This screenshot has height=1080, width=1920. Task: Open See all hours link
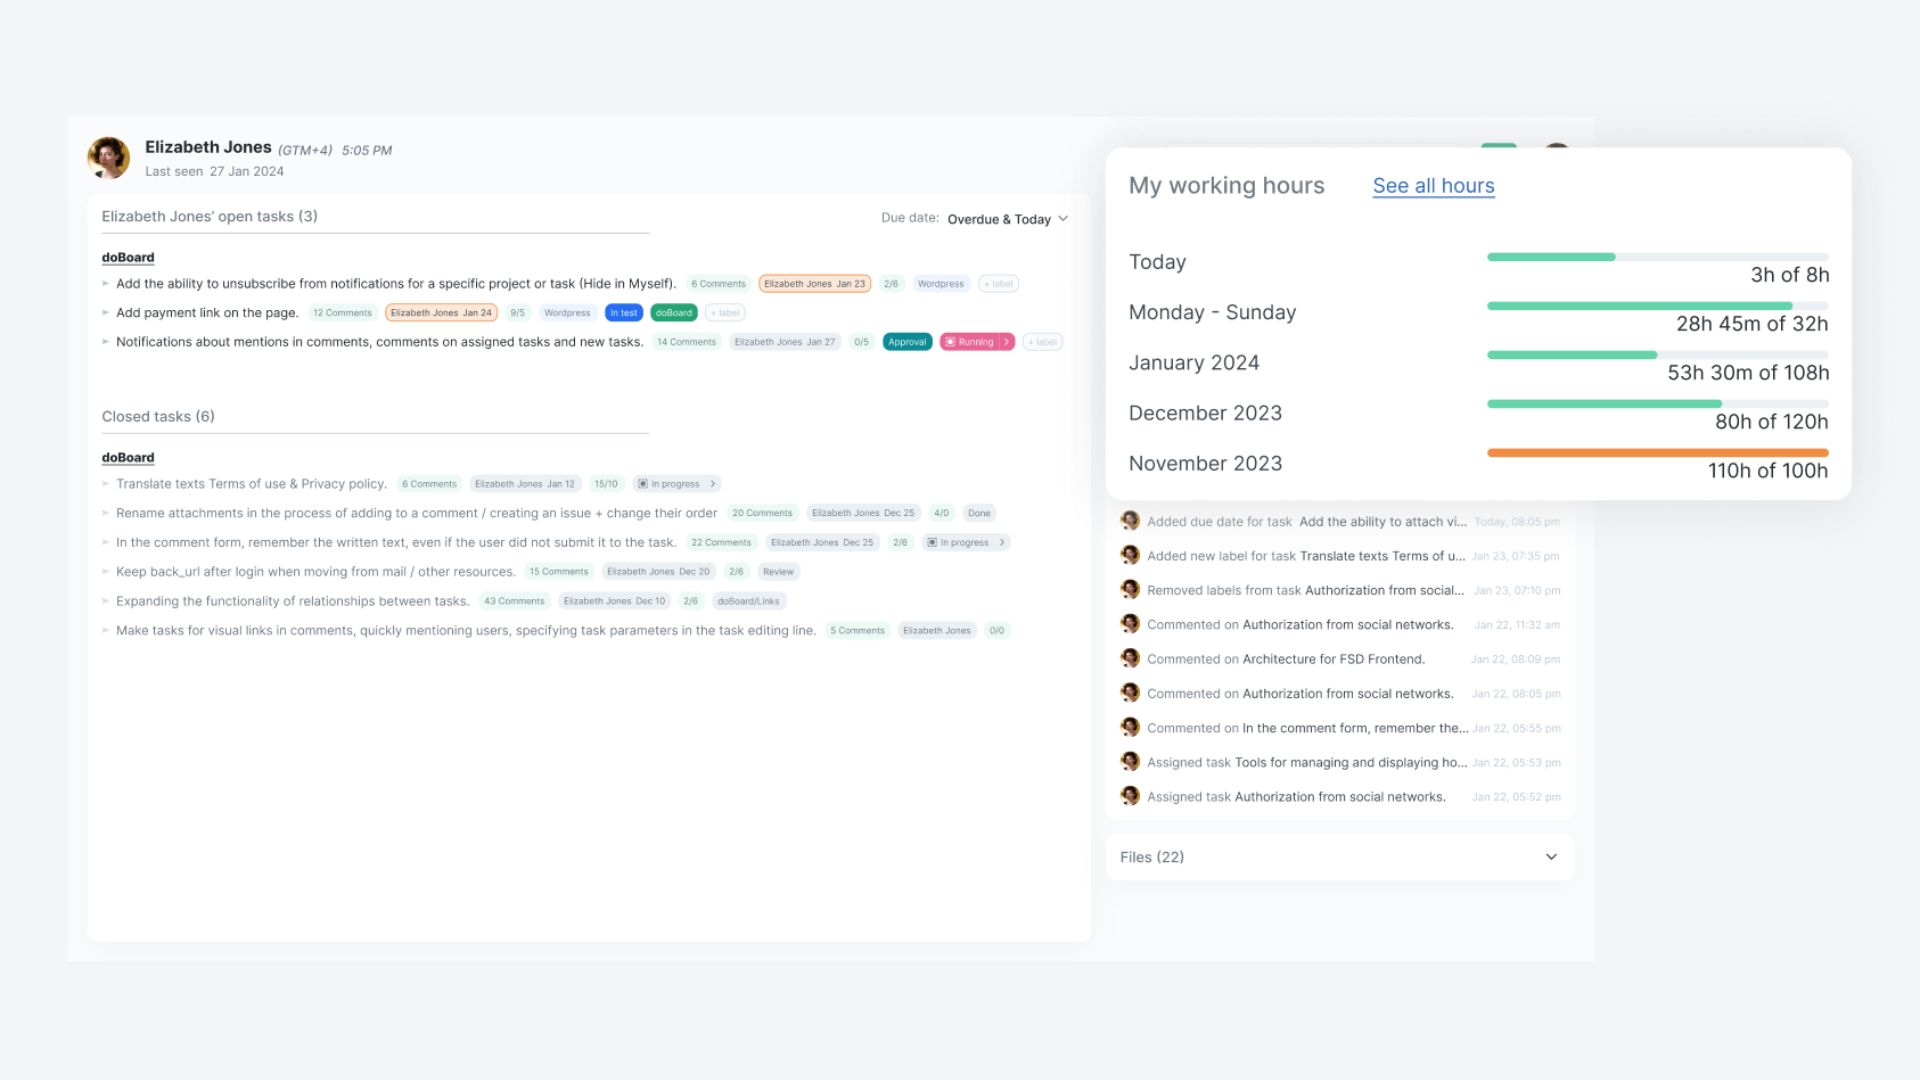[x=1433, y=186]
